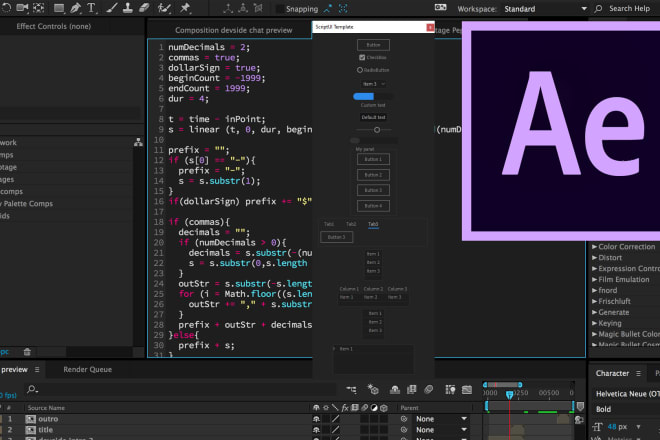Click the sync settings icon left of Workspace
Viewport: 660px width, 440px height.
[x=440, y=8]
